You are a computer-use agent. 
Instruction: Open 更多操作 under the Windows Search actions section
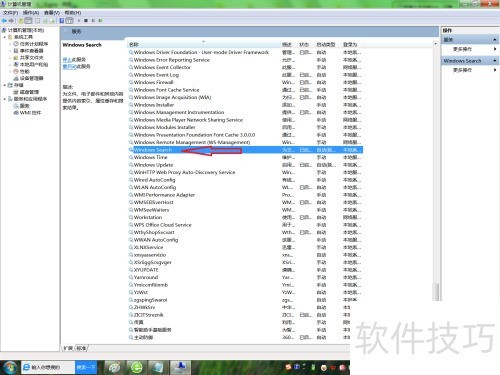(x=462, y=70)
